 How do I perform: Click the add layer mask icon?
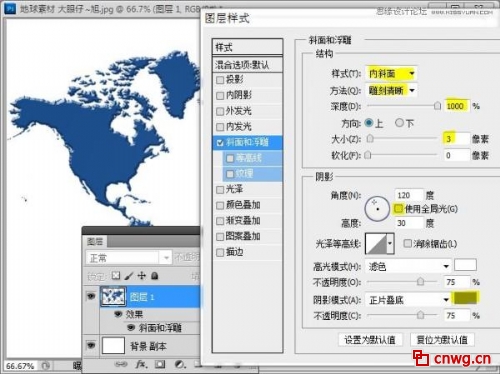tap(160, 364)
